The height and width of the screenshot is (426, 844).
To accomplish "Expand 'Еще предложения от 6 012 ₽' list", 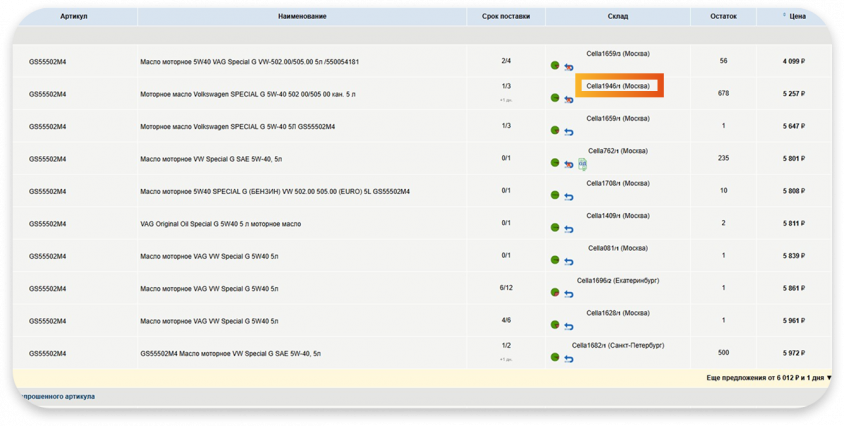I will coord(768,378).
